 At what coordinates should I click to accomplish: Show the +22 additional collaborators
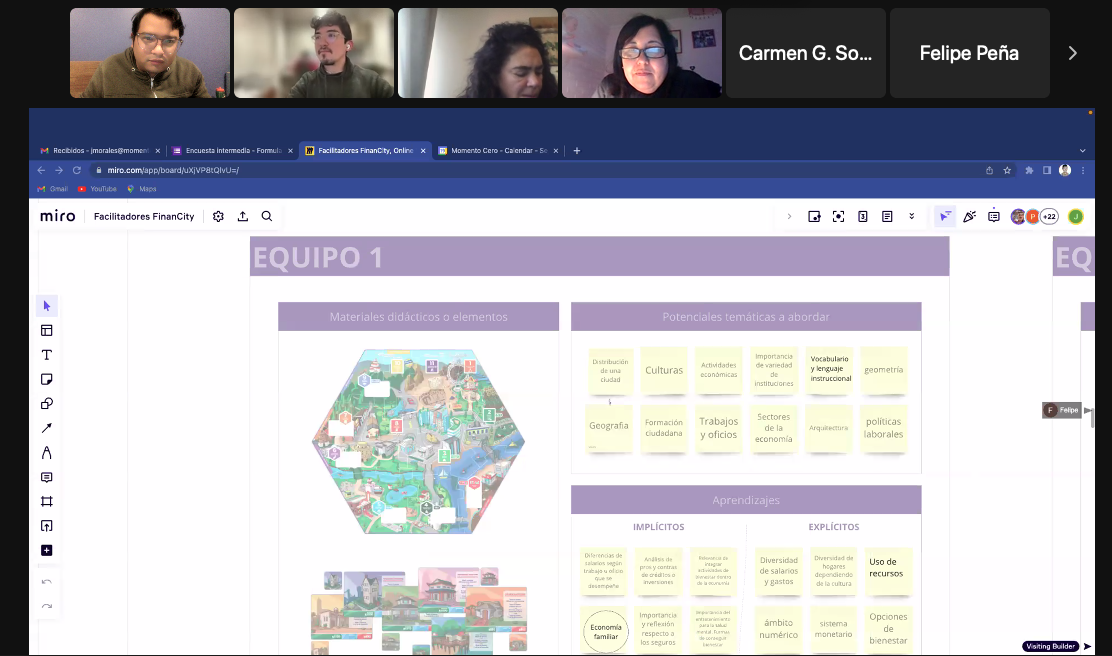tap(1049, 216)
